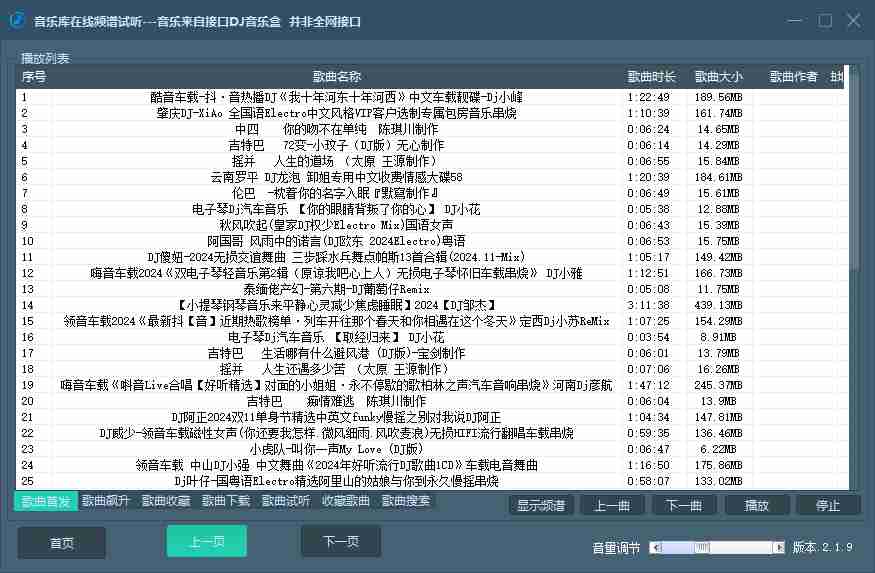Play previous song with 上一曲

(x=612, y=505)
